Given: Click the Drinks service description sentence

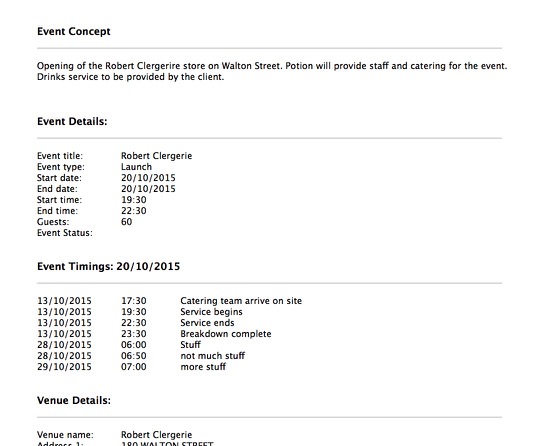Looking at the screenshot, I should [x=131, y=77].
